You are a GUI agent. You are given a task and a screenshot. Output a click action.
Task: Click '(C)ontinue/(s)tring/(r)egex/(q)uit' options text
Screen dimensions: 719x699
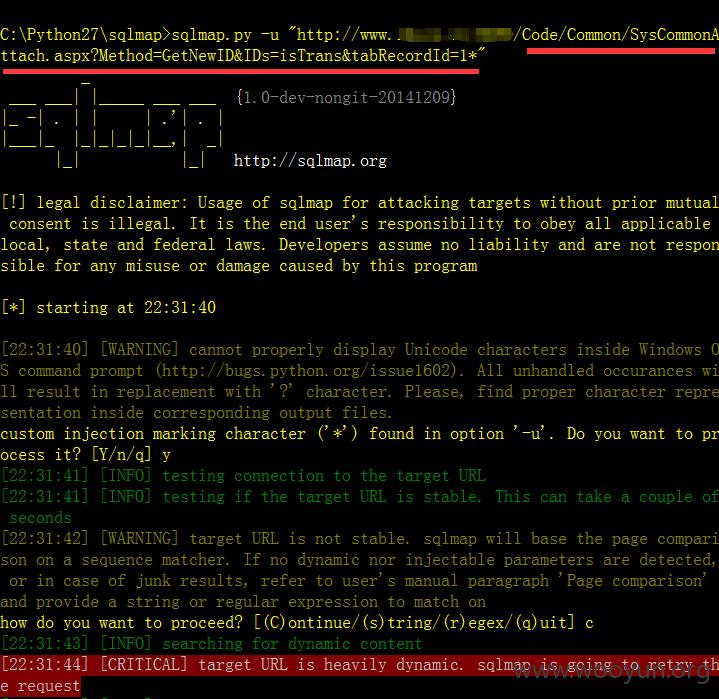[414, 623]
